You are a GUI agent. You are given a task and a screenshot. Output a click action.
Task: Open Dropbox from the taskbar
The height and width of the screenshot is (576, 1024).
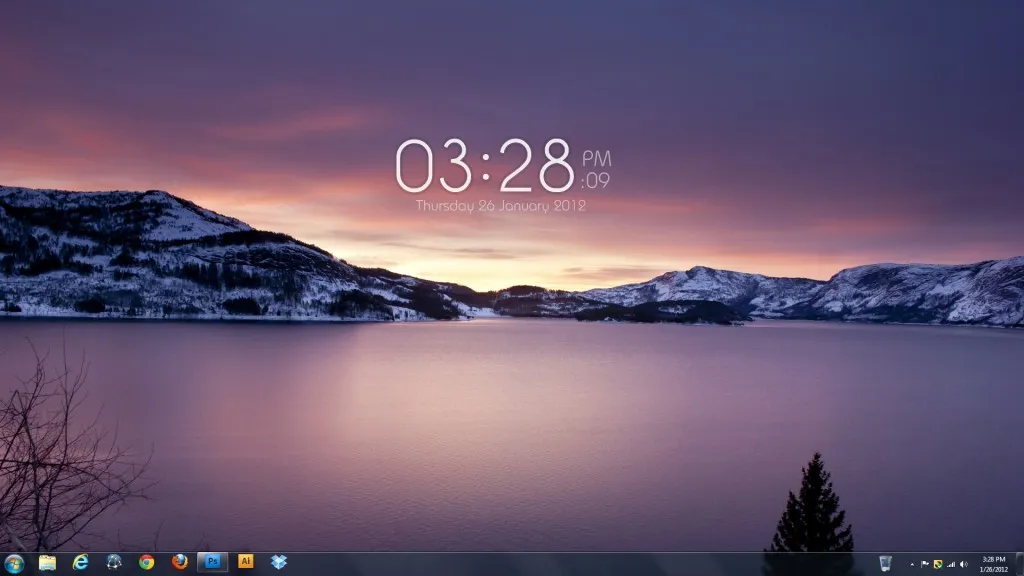pos(279,562)
